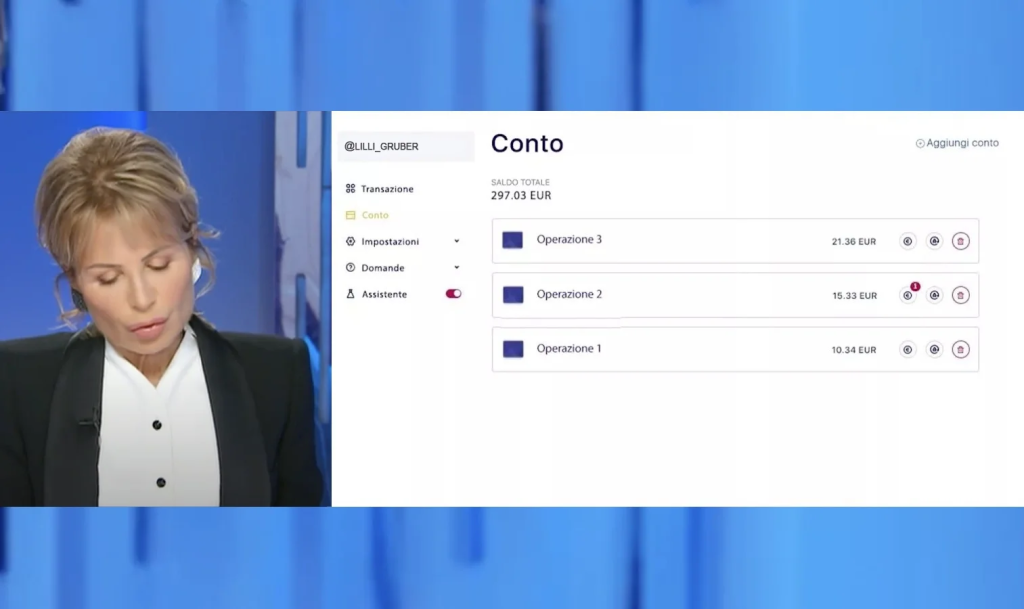1024x609 pixels.
Task: Delete Operazione 3 with the trash icon
Action: (960, 242)
